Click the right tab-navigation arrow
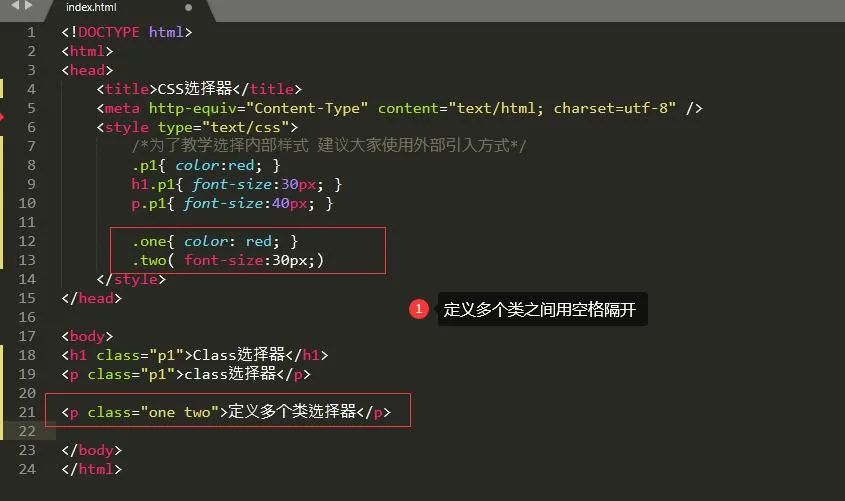This screenshot has width=845, height=501. point(29,5)
